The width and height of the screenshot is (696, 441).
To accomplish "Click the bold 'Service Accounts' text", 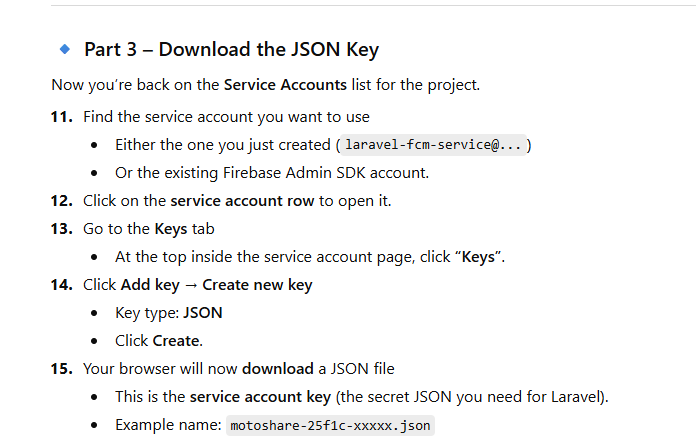I will (x=285, y=85).
